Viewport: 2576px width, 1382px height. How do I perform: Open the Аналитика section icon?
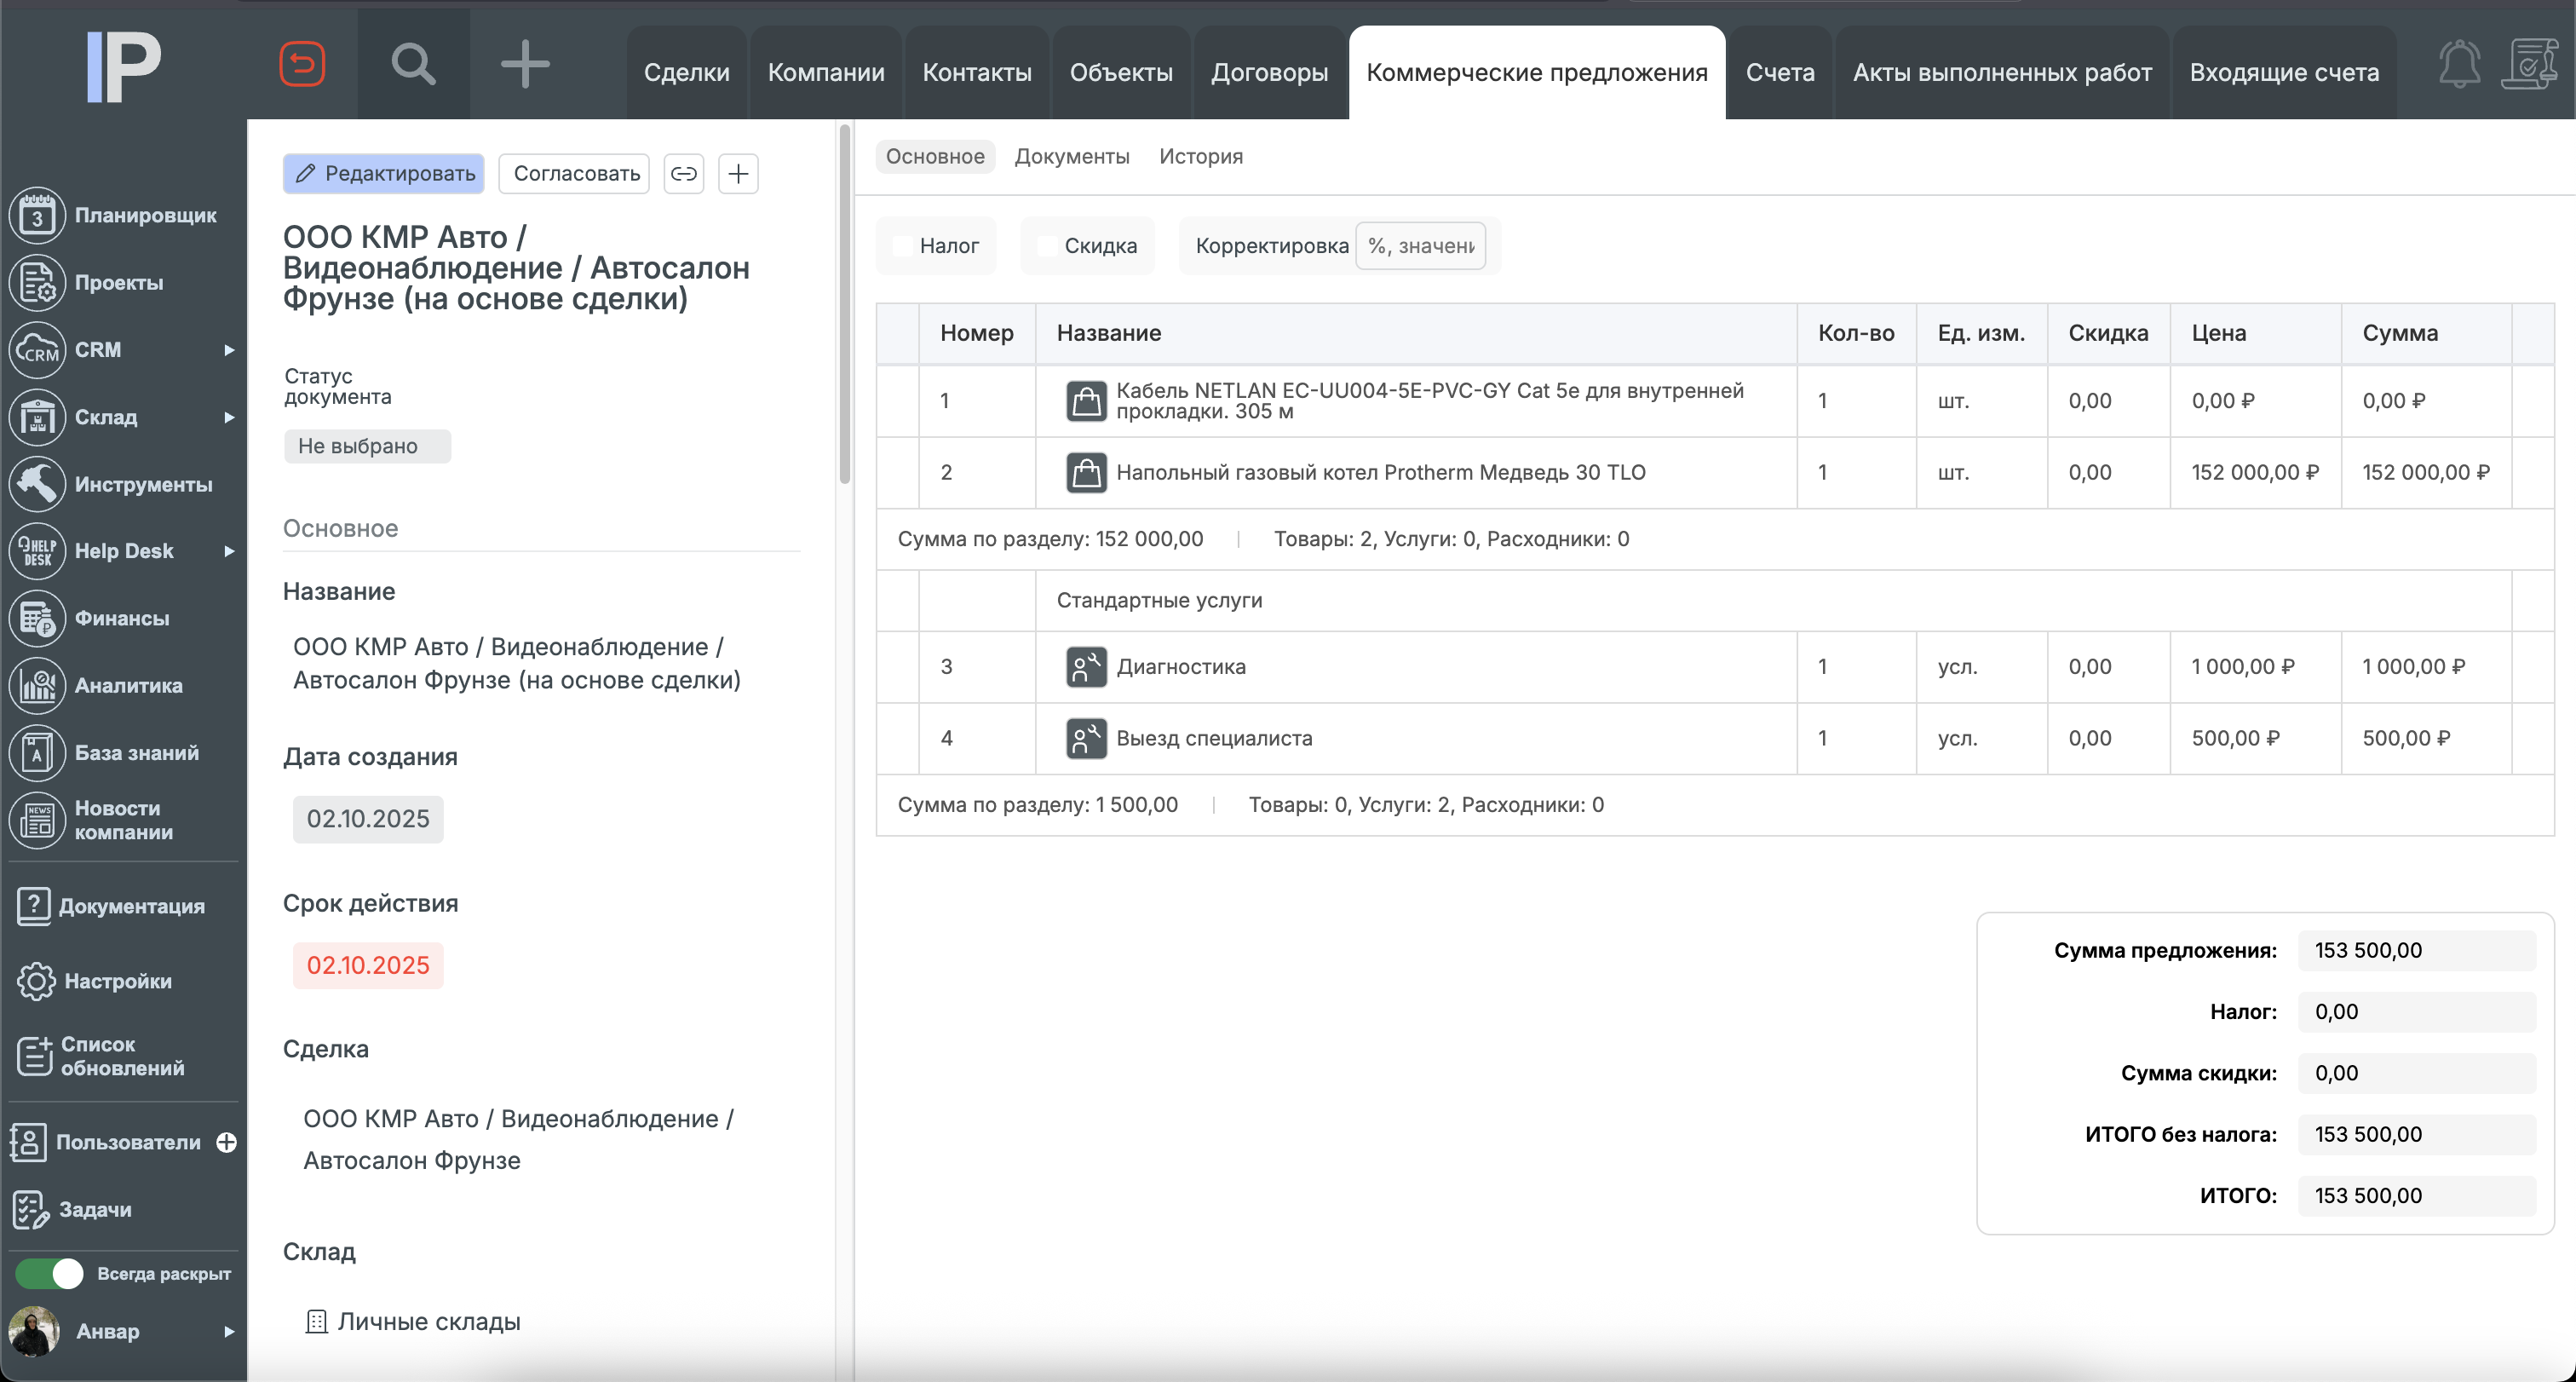click(36, 685)
